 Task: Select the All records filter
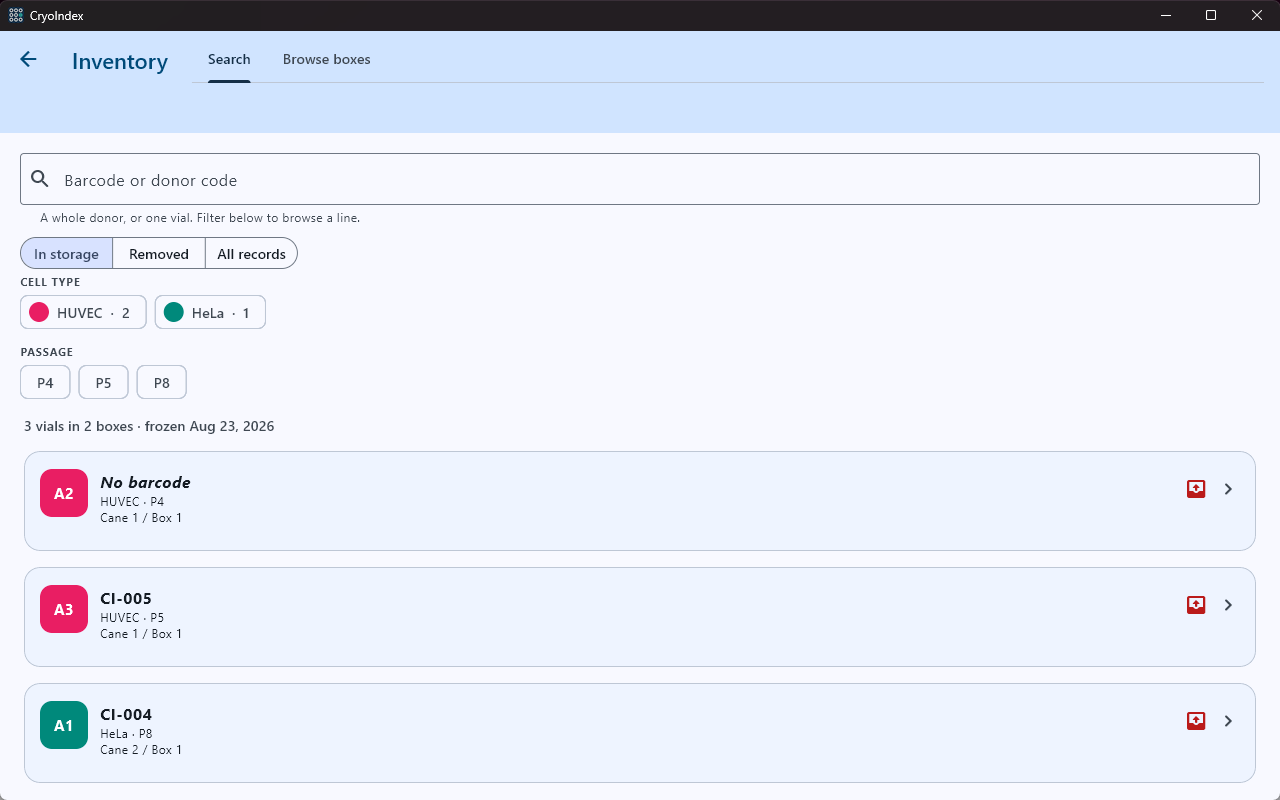251,254
